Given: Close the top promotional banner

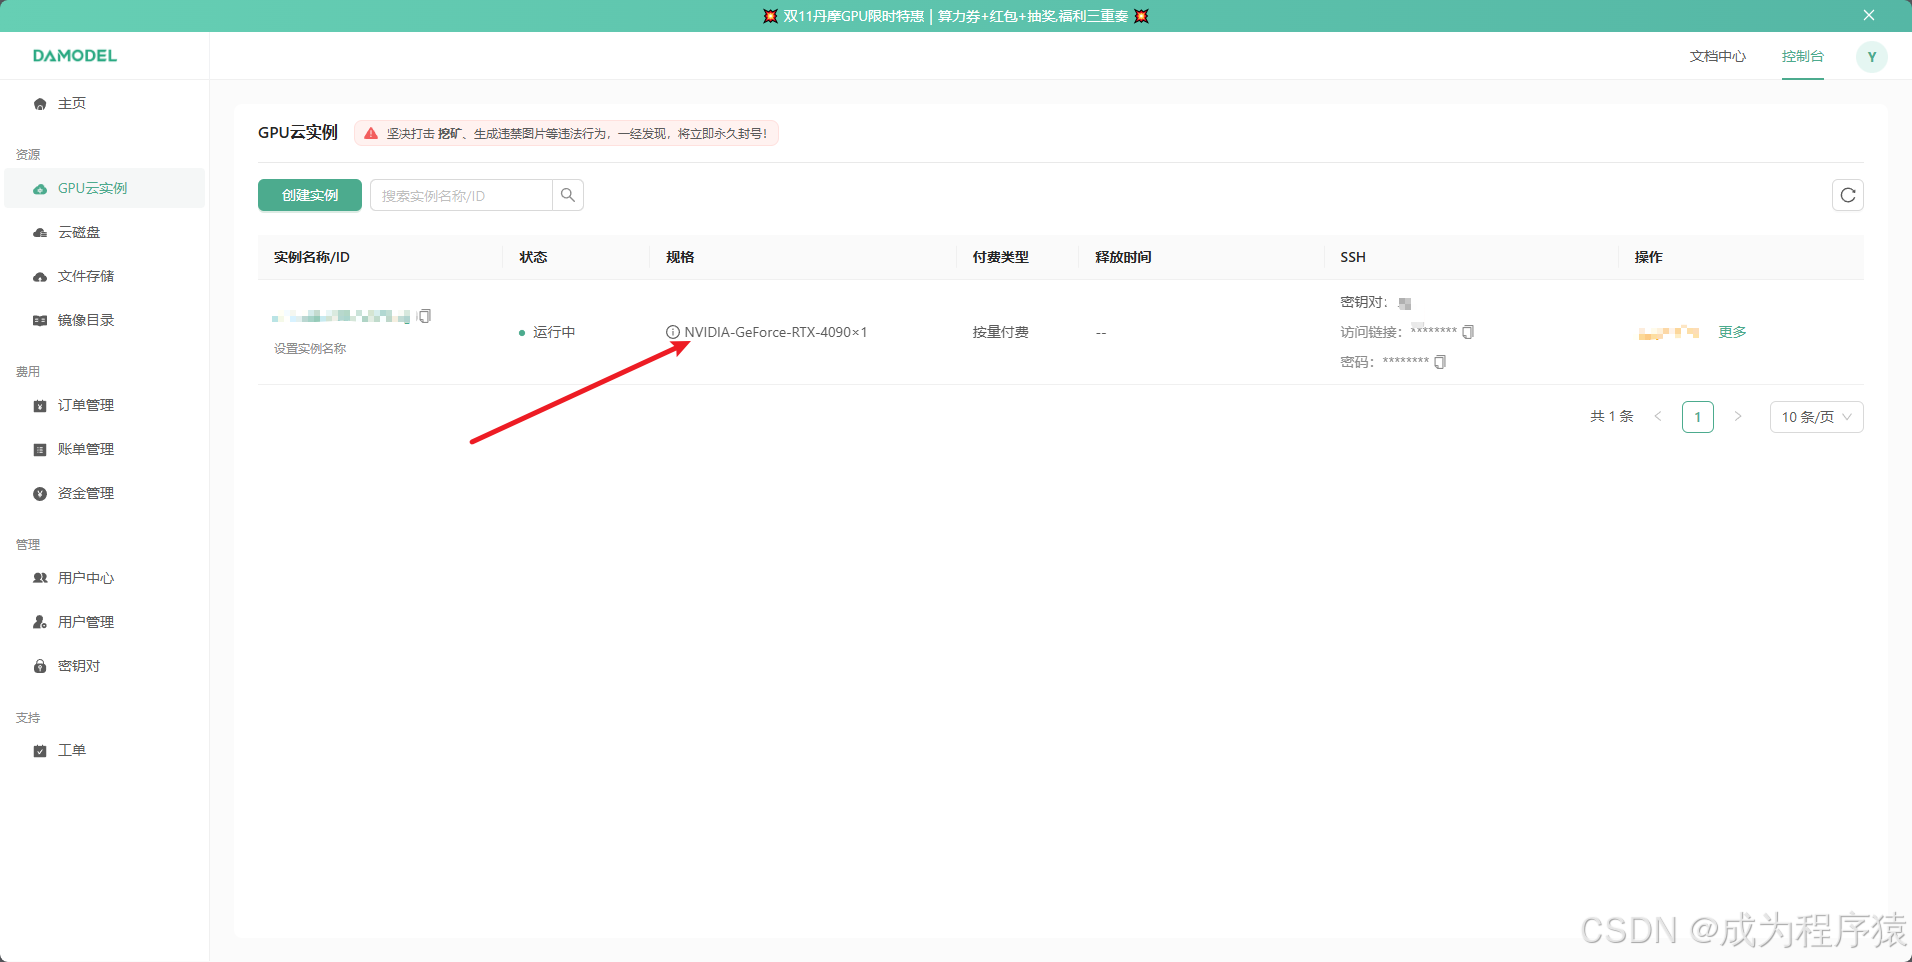Looking at the screenshot, I should (1868, 15).
